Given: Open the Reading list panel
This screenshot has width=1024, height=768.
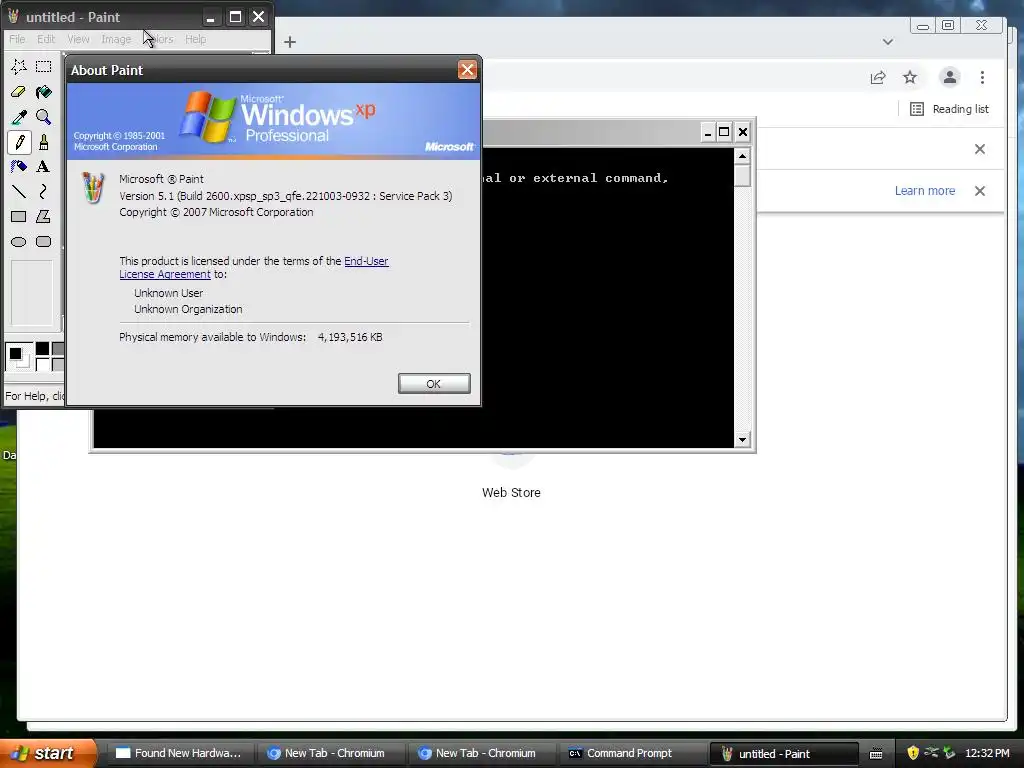Looking at the screenshot, I should (x=950, y=109).
